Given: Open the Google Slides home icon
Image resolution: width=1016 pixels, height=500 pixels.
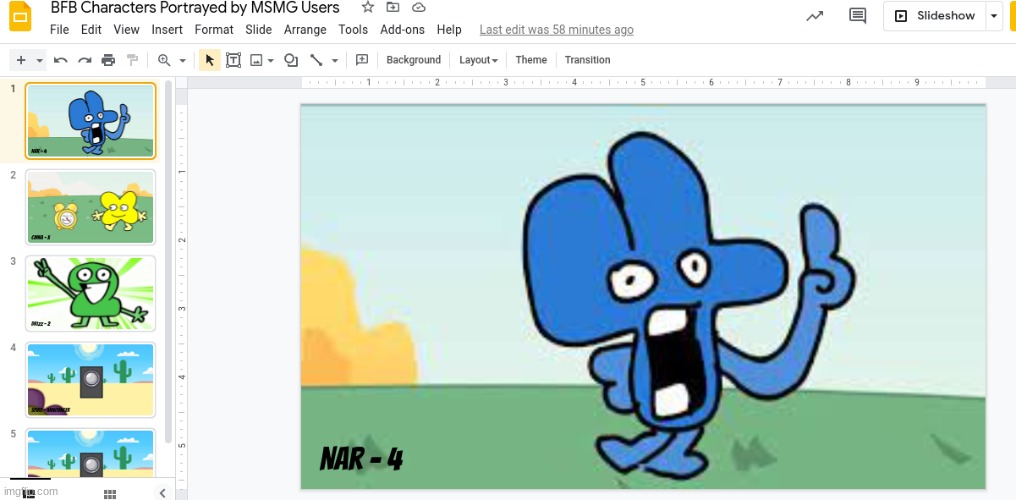Looking at the screenshot, I should click(20, 16).
